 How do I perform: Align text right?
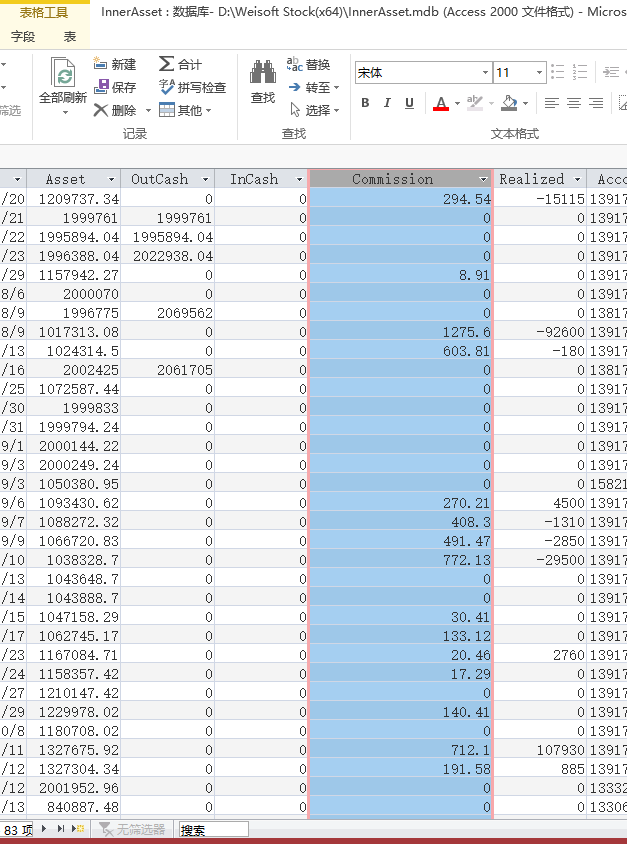[x=596, y=103]
